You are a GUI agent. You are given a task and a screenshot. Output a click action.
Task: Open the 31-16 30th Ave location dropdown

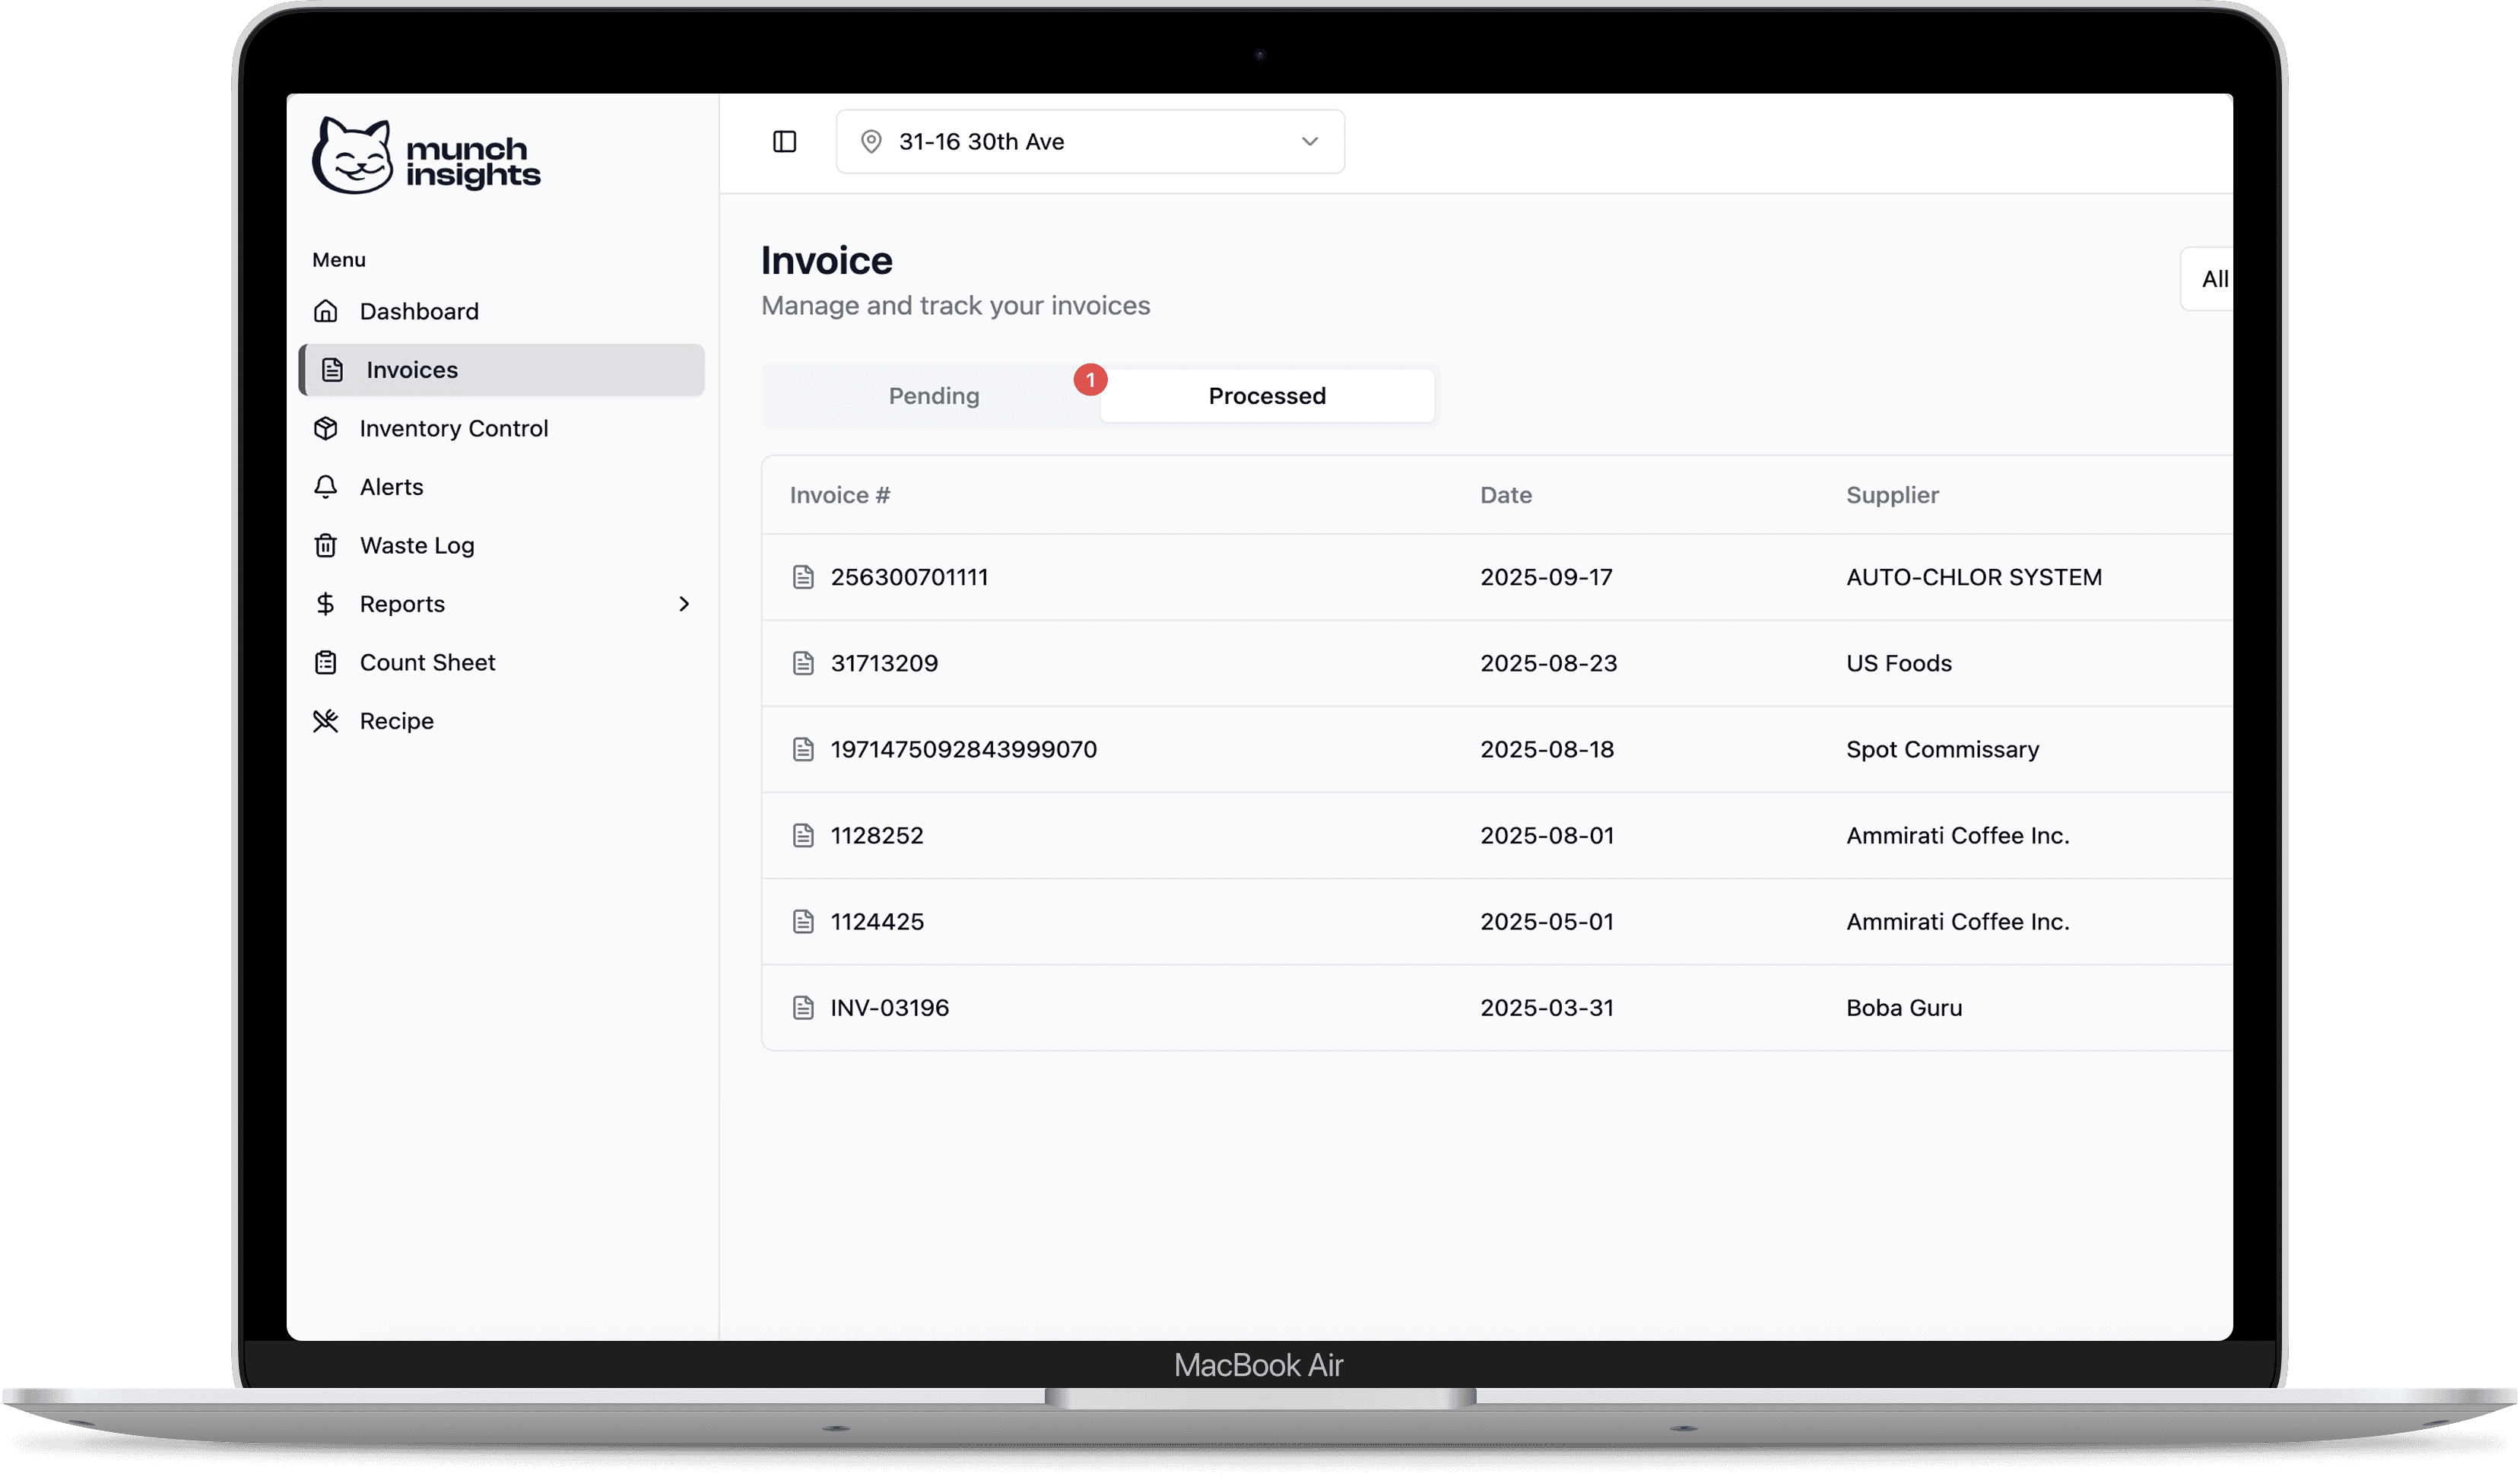(x=1089, y=142)
